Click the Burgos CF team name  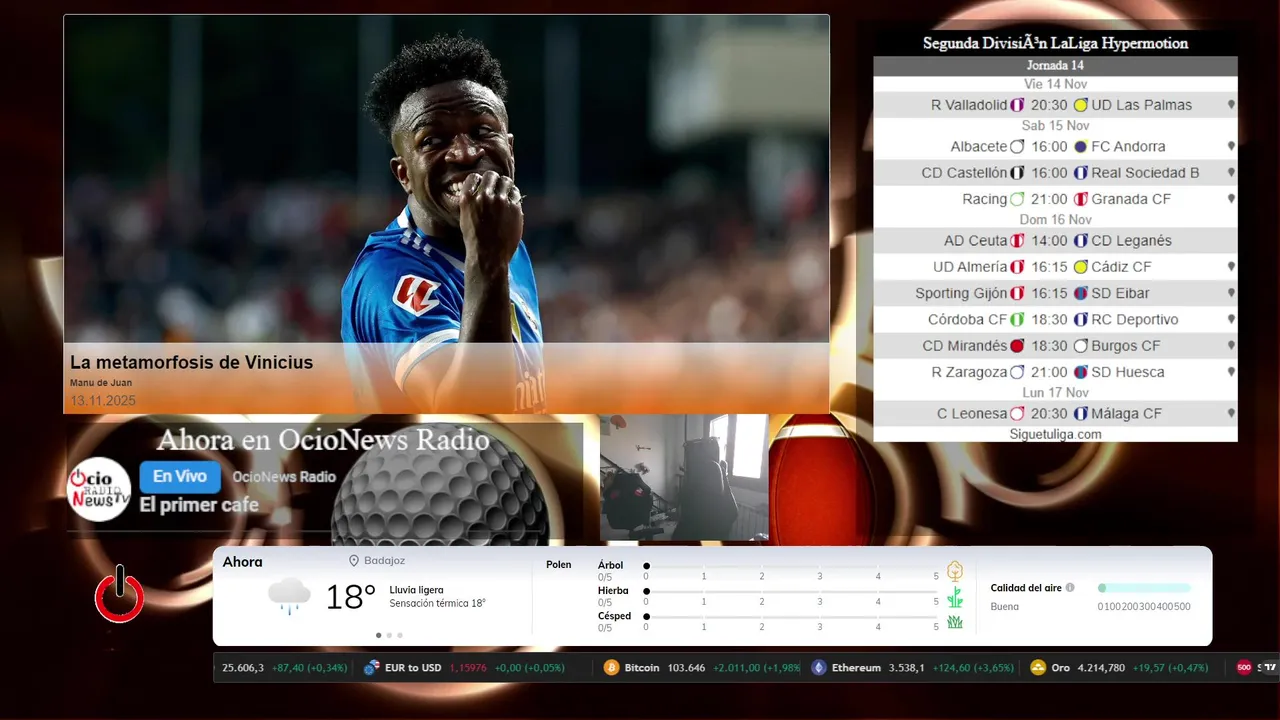[1126, 346]
